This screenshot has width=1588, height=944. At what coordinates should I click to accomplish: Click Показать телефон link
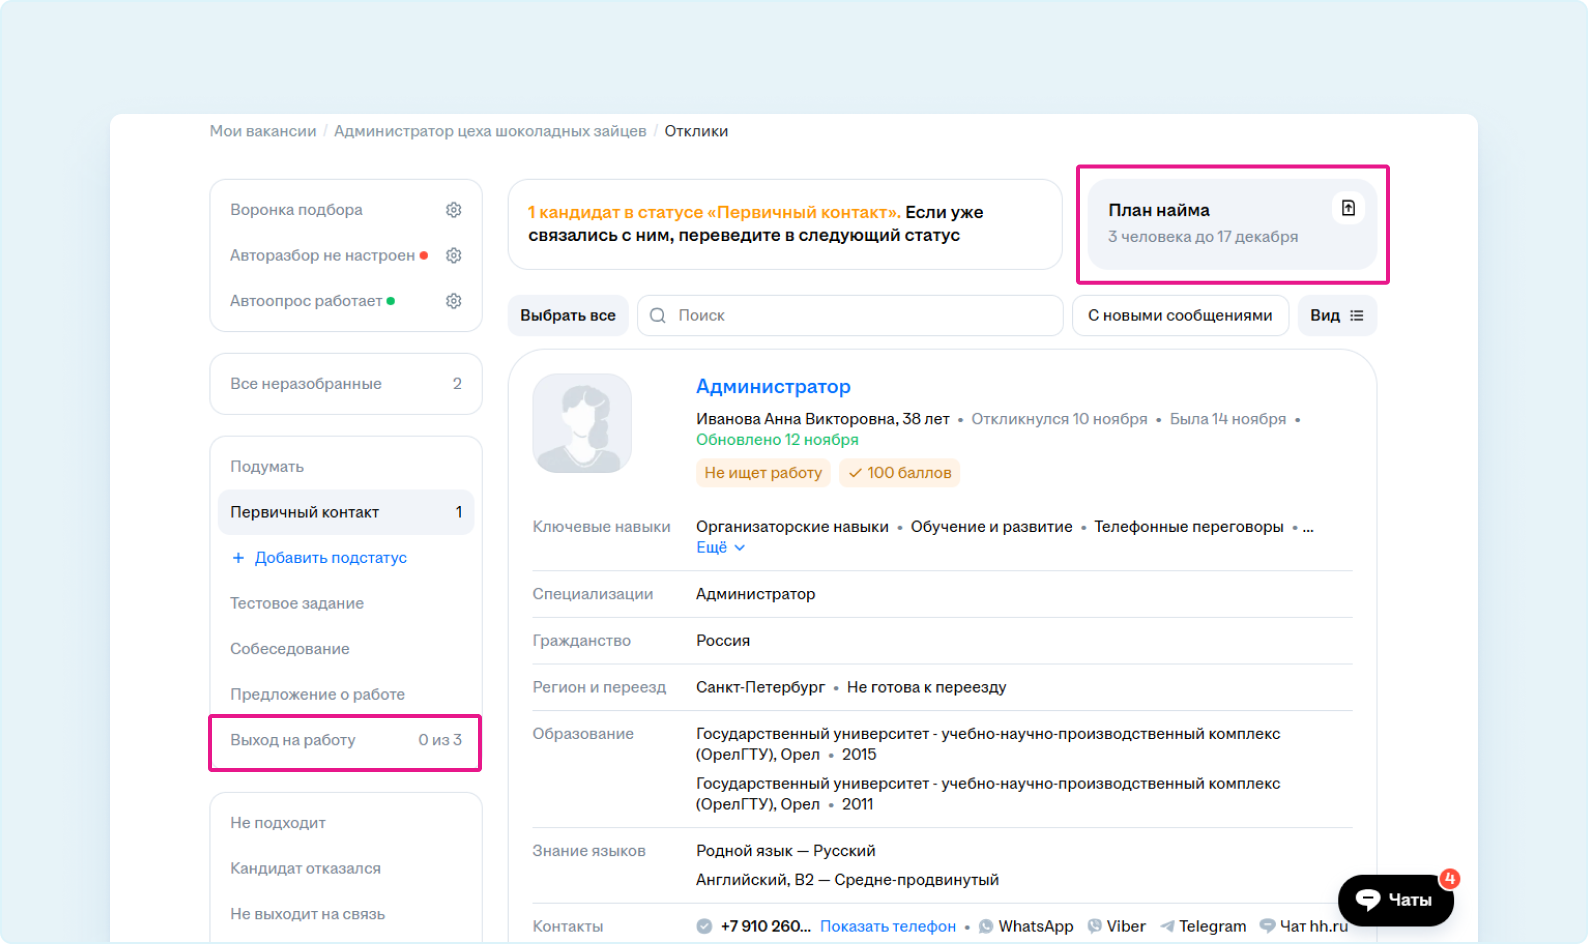[x=887, y=926]
